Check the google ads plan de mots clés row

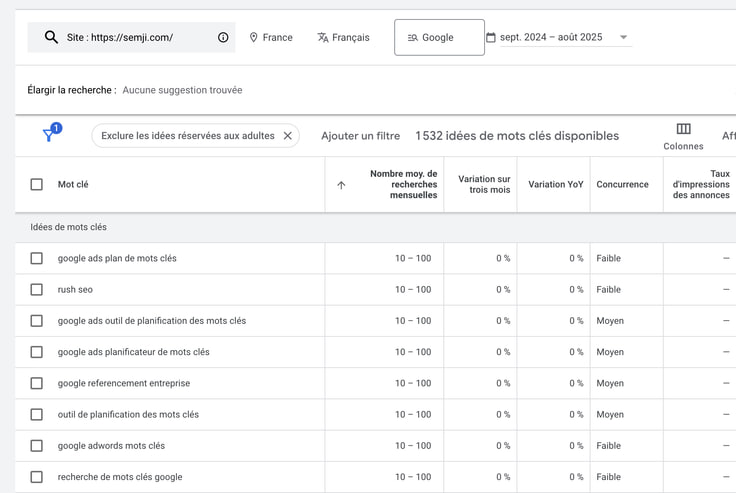pyautogui.click(x=37, y=258)
